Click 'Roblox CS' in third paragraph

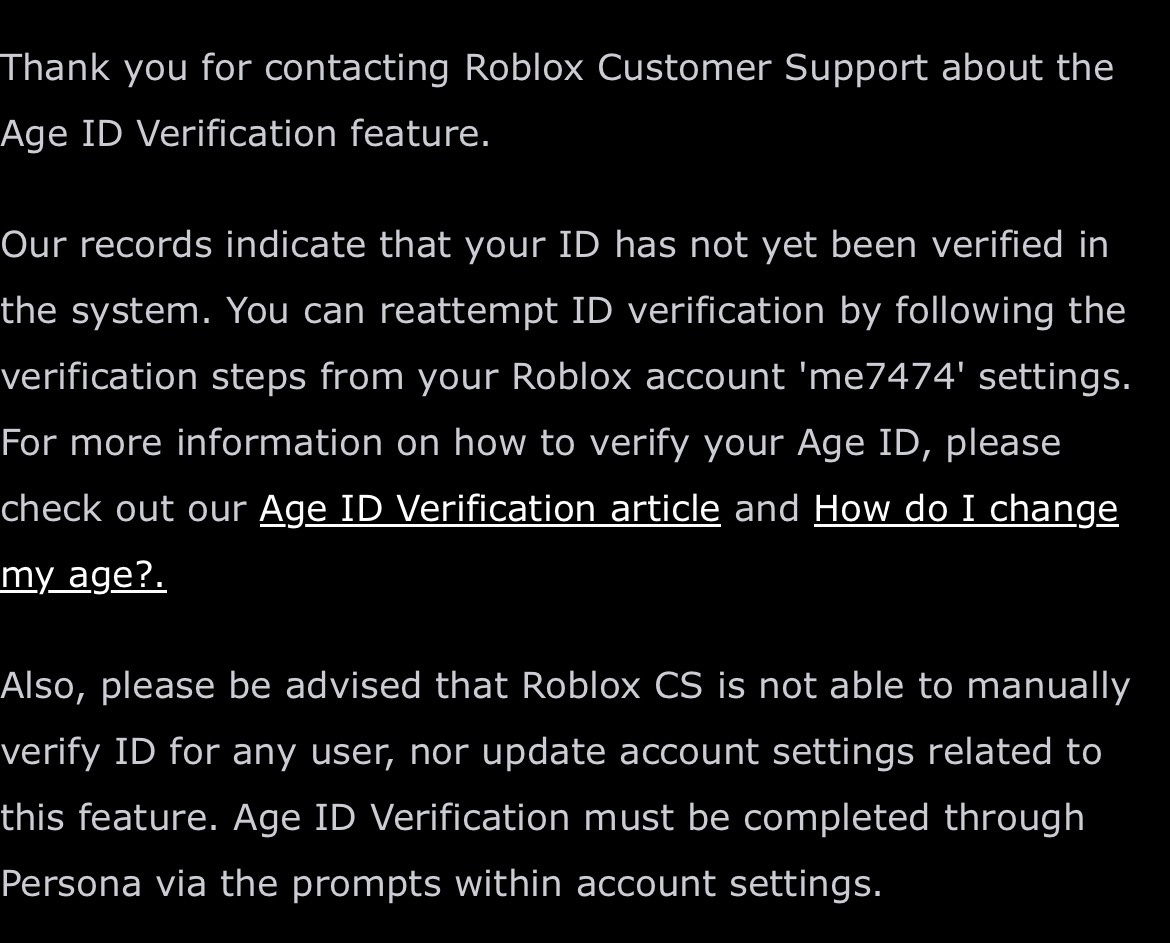click(612, 686)
